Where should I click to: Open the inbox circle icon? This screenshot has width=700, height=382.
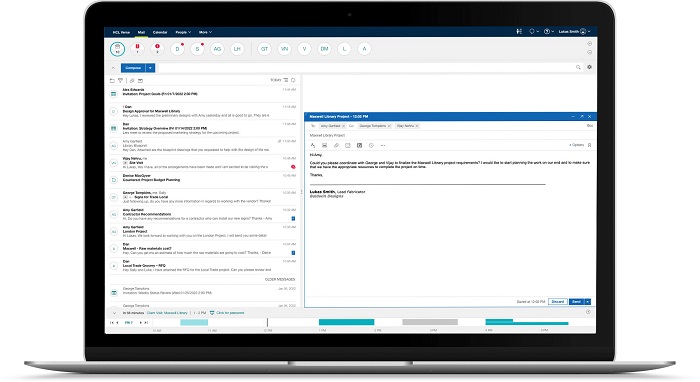[x=117, y=49]
